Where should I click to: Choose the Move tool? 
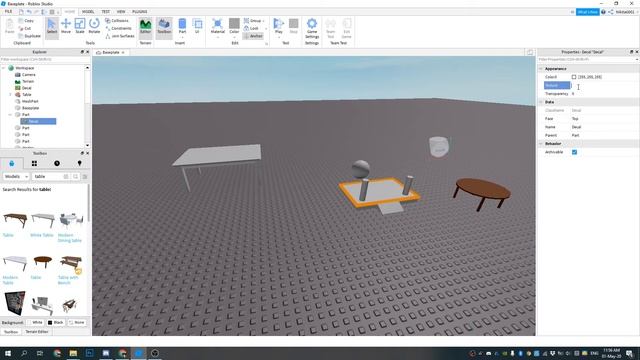(66, 26)
